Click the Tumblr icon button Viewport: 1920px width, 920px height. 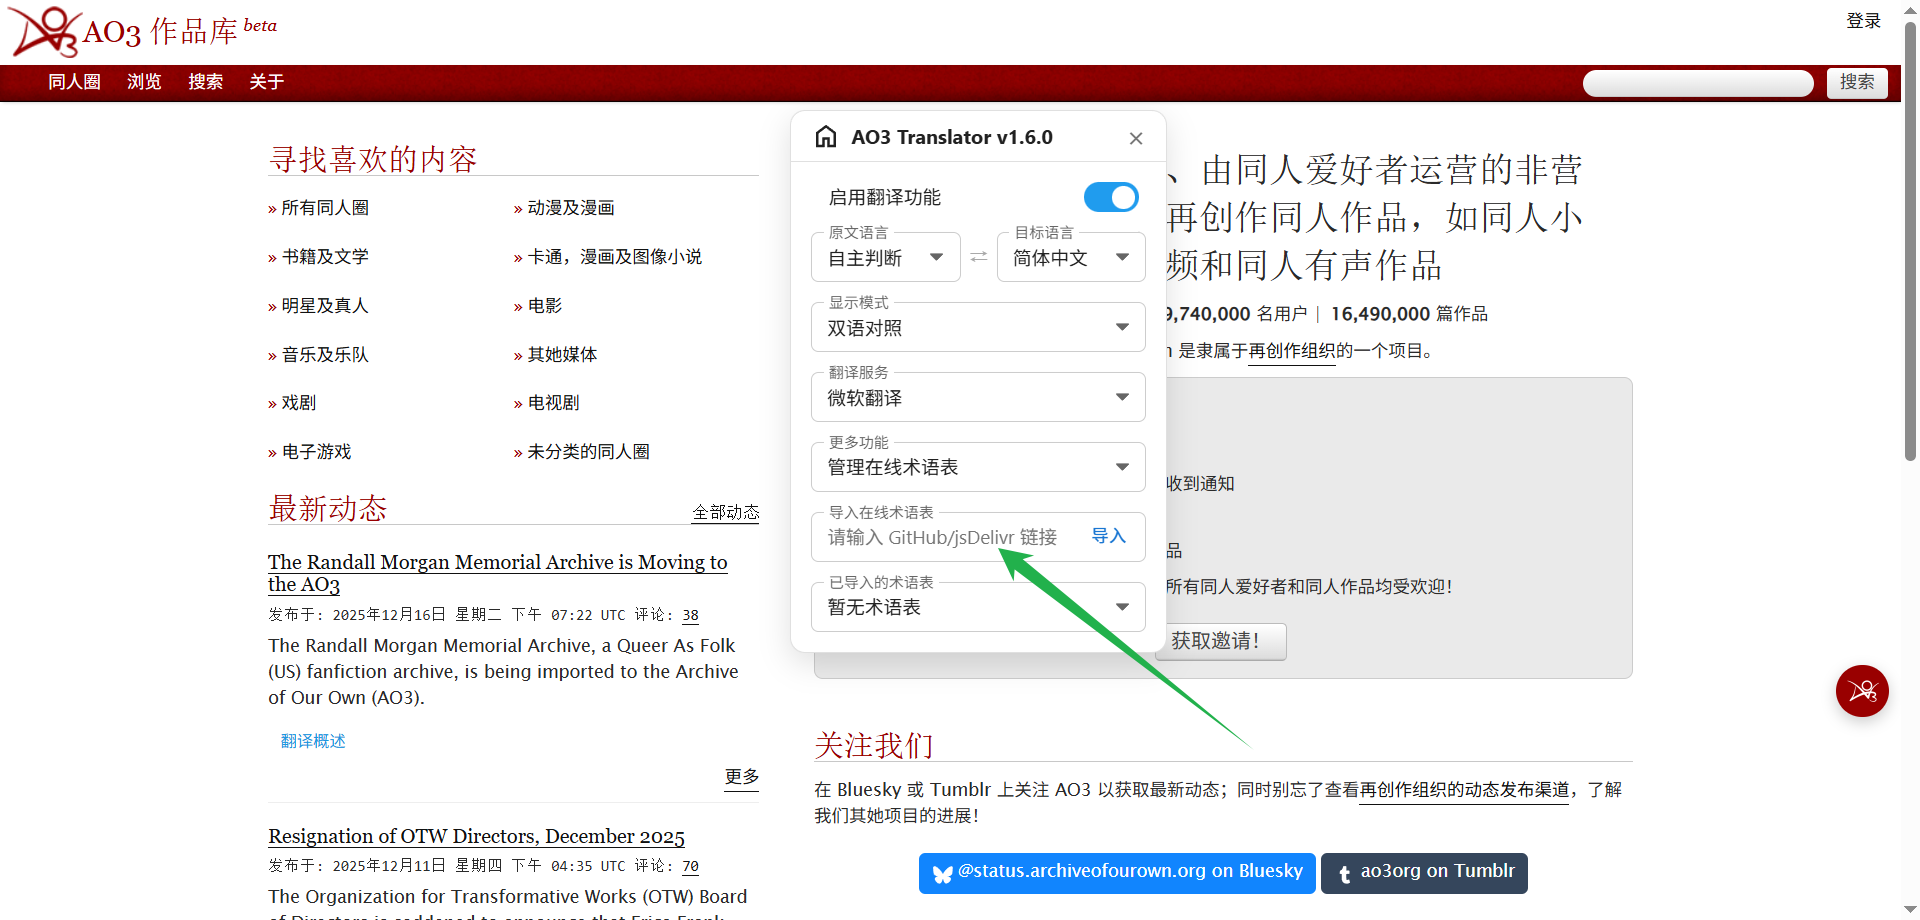pos(1345,874)
